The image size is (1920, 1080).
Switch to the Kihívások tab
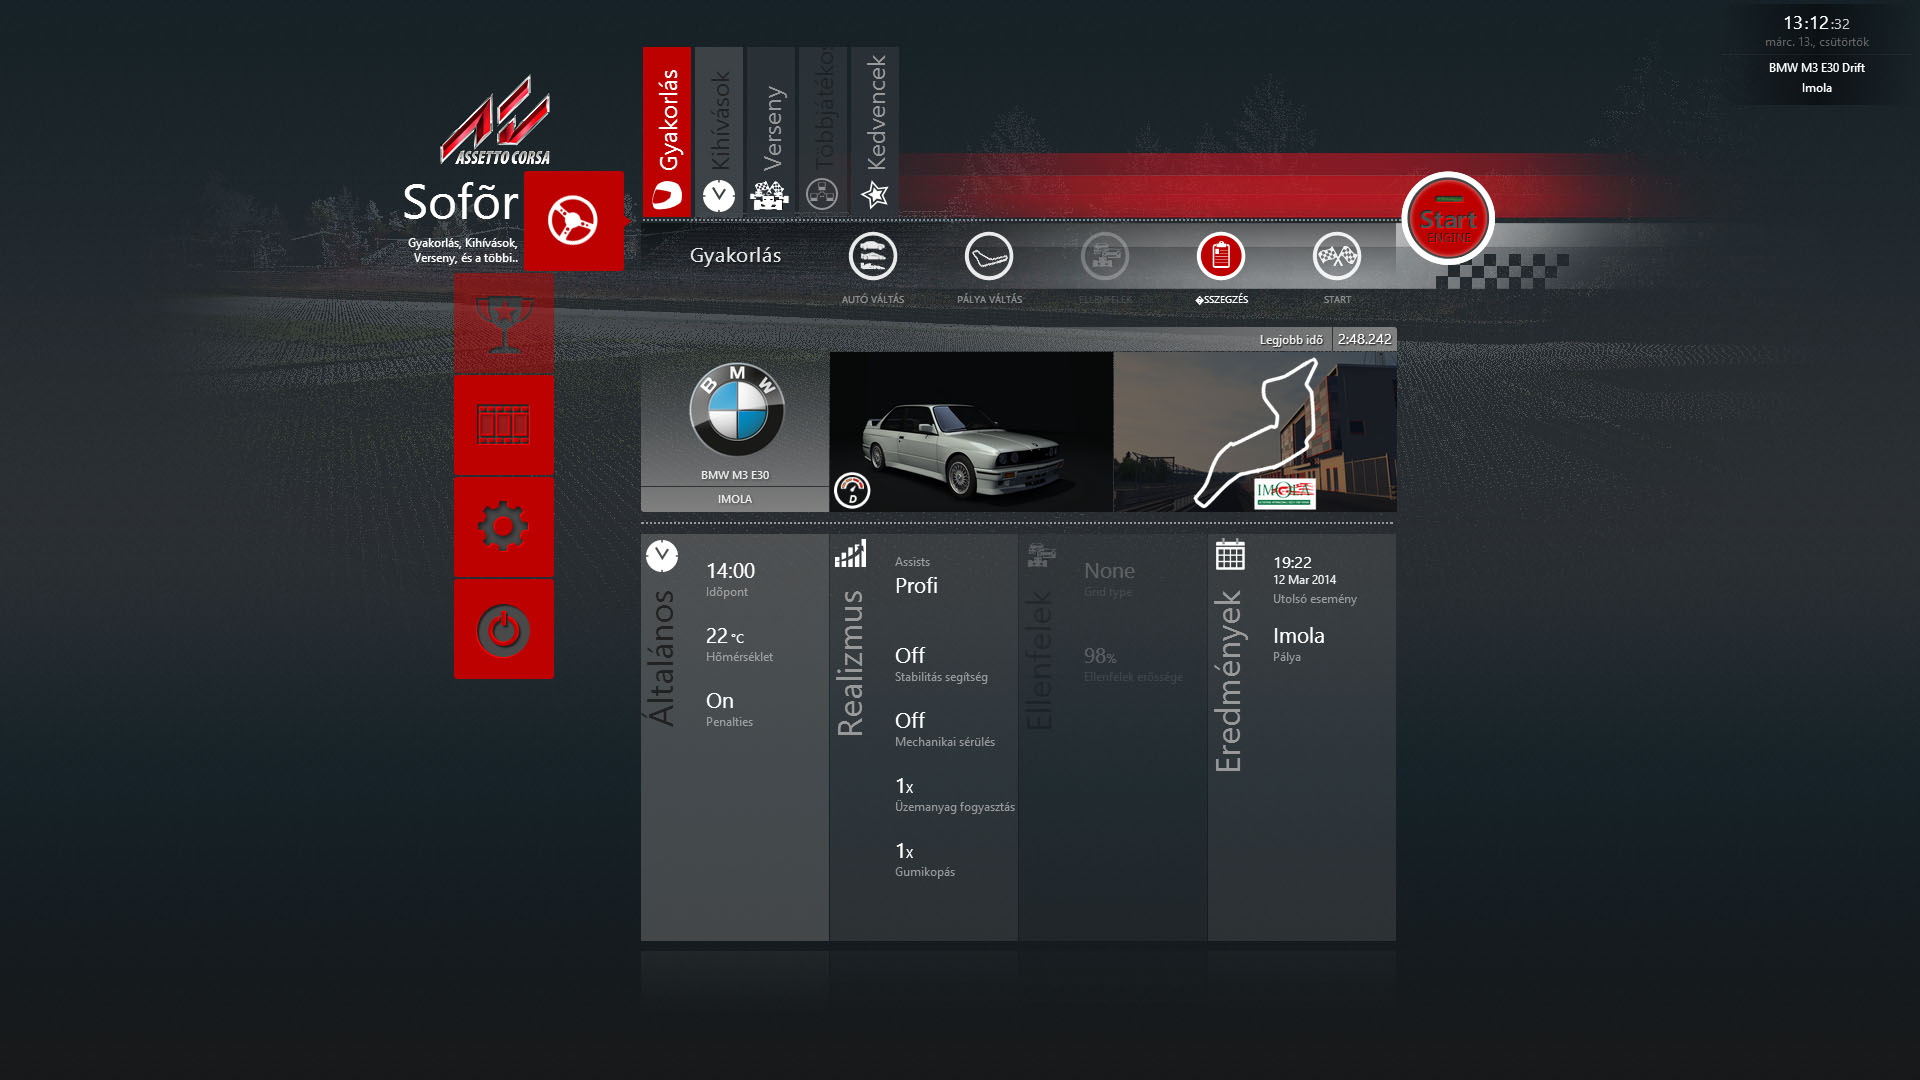click(x=719, y=130)
